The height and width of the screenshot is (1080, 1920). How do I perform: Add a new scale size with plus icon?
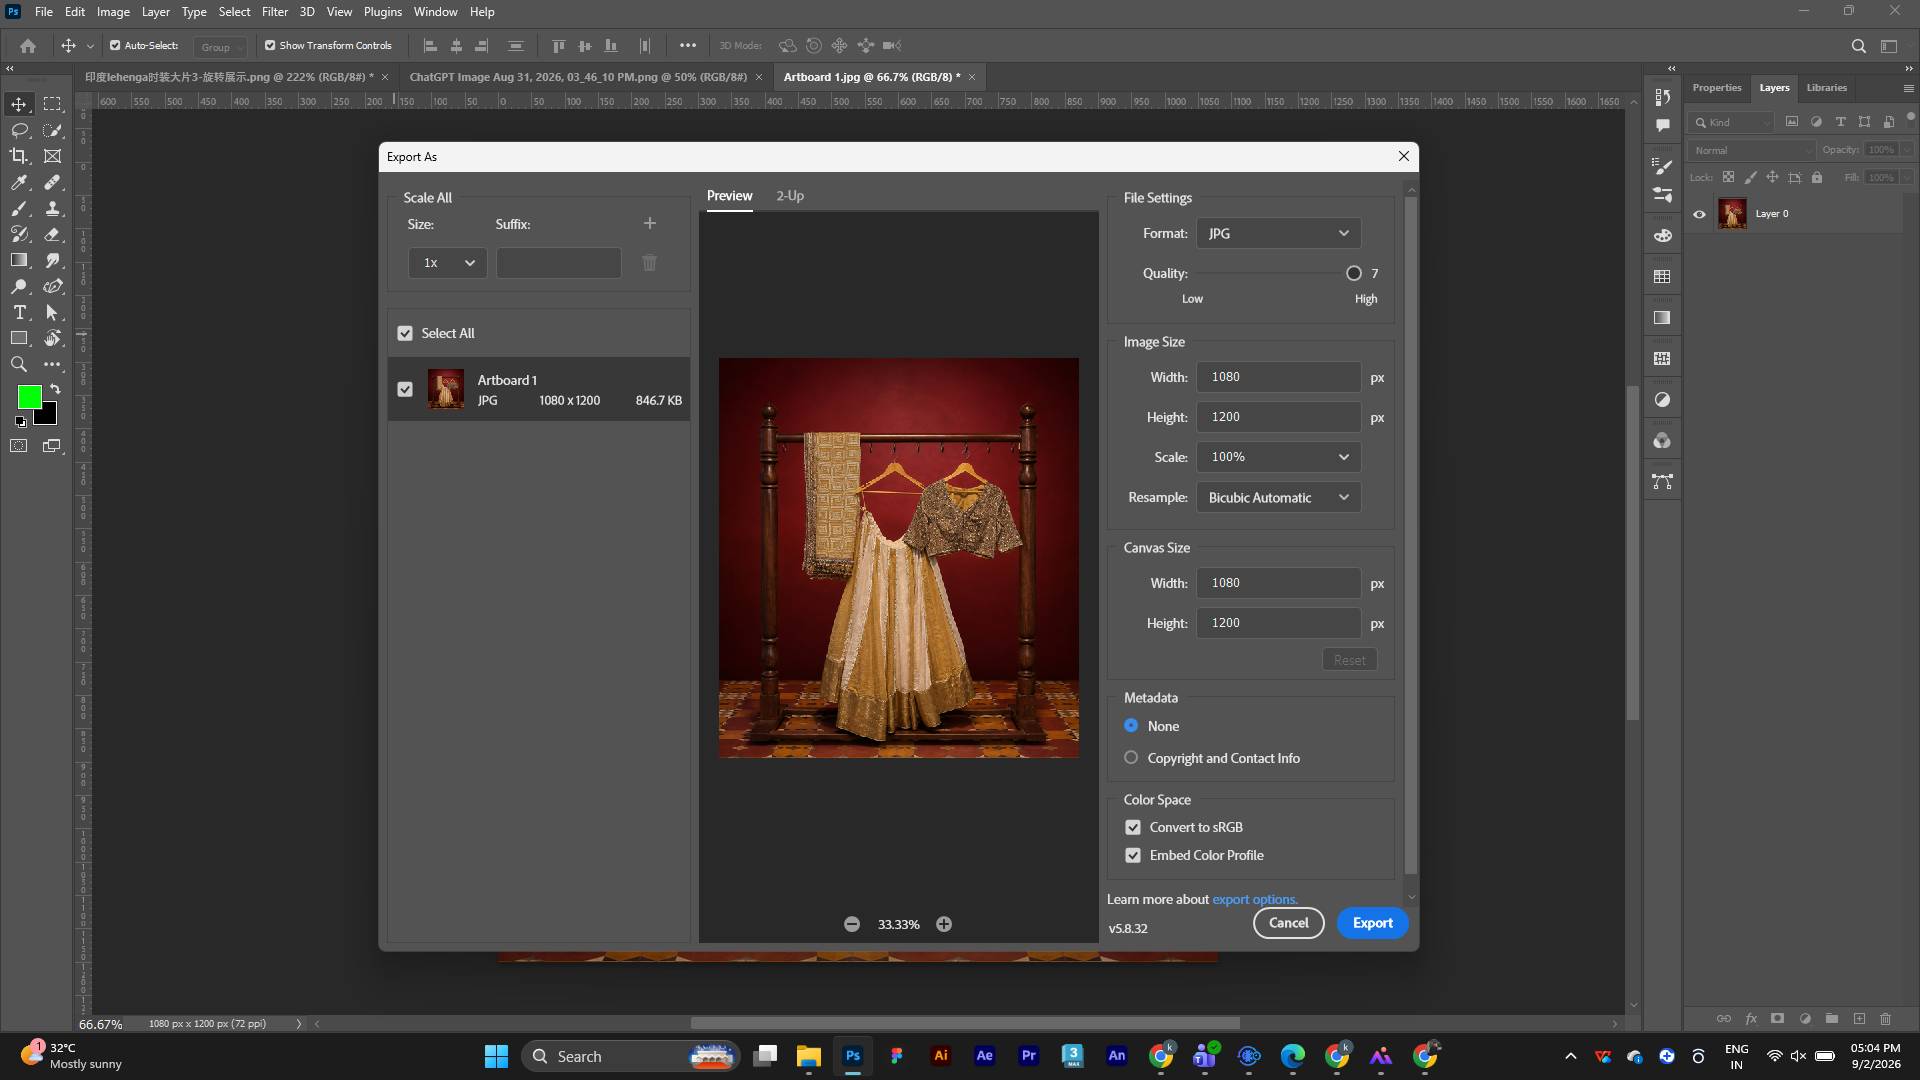(650, 223)
